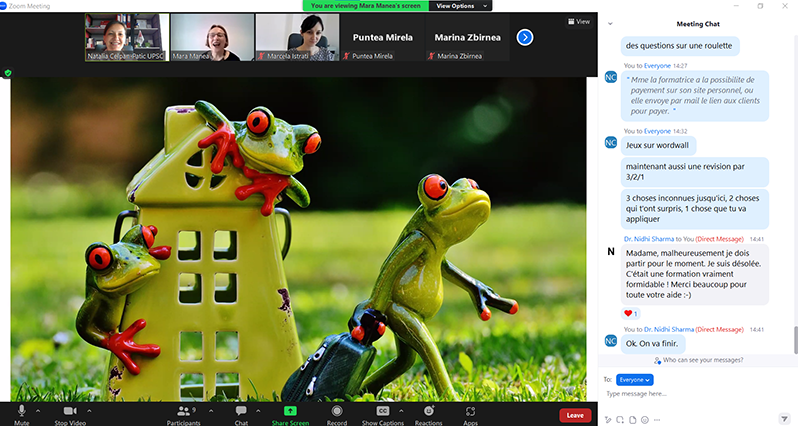Click the heart reaction on Nidhi's message
The height and width of the screenshot is (426, 798).
click(630, 313)
